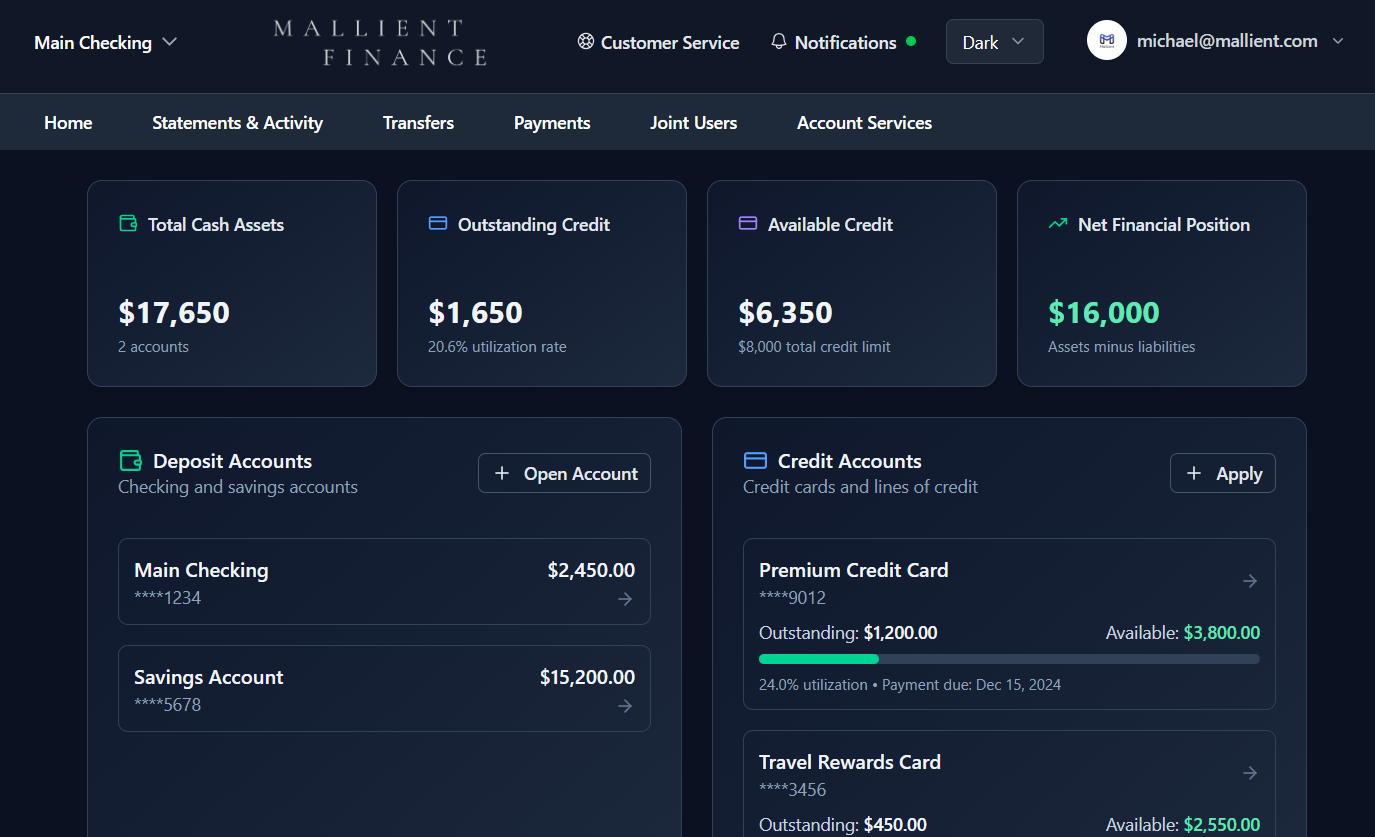Click the arrow icon on Main Checking row
1375x837 pixels.
tap(625, 599)
